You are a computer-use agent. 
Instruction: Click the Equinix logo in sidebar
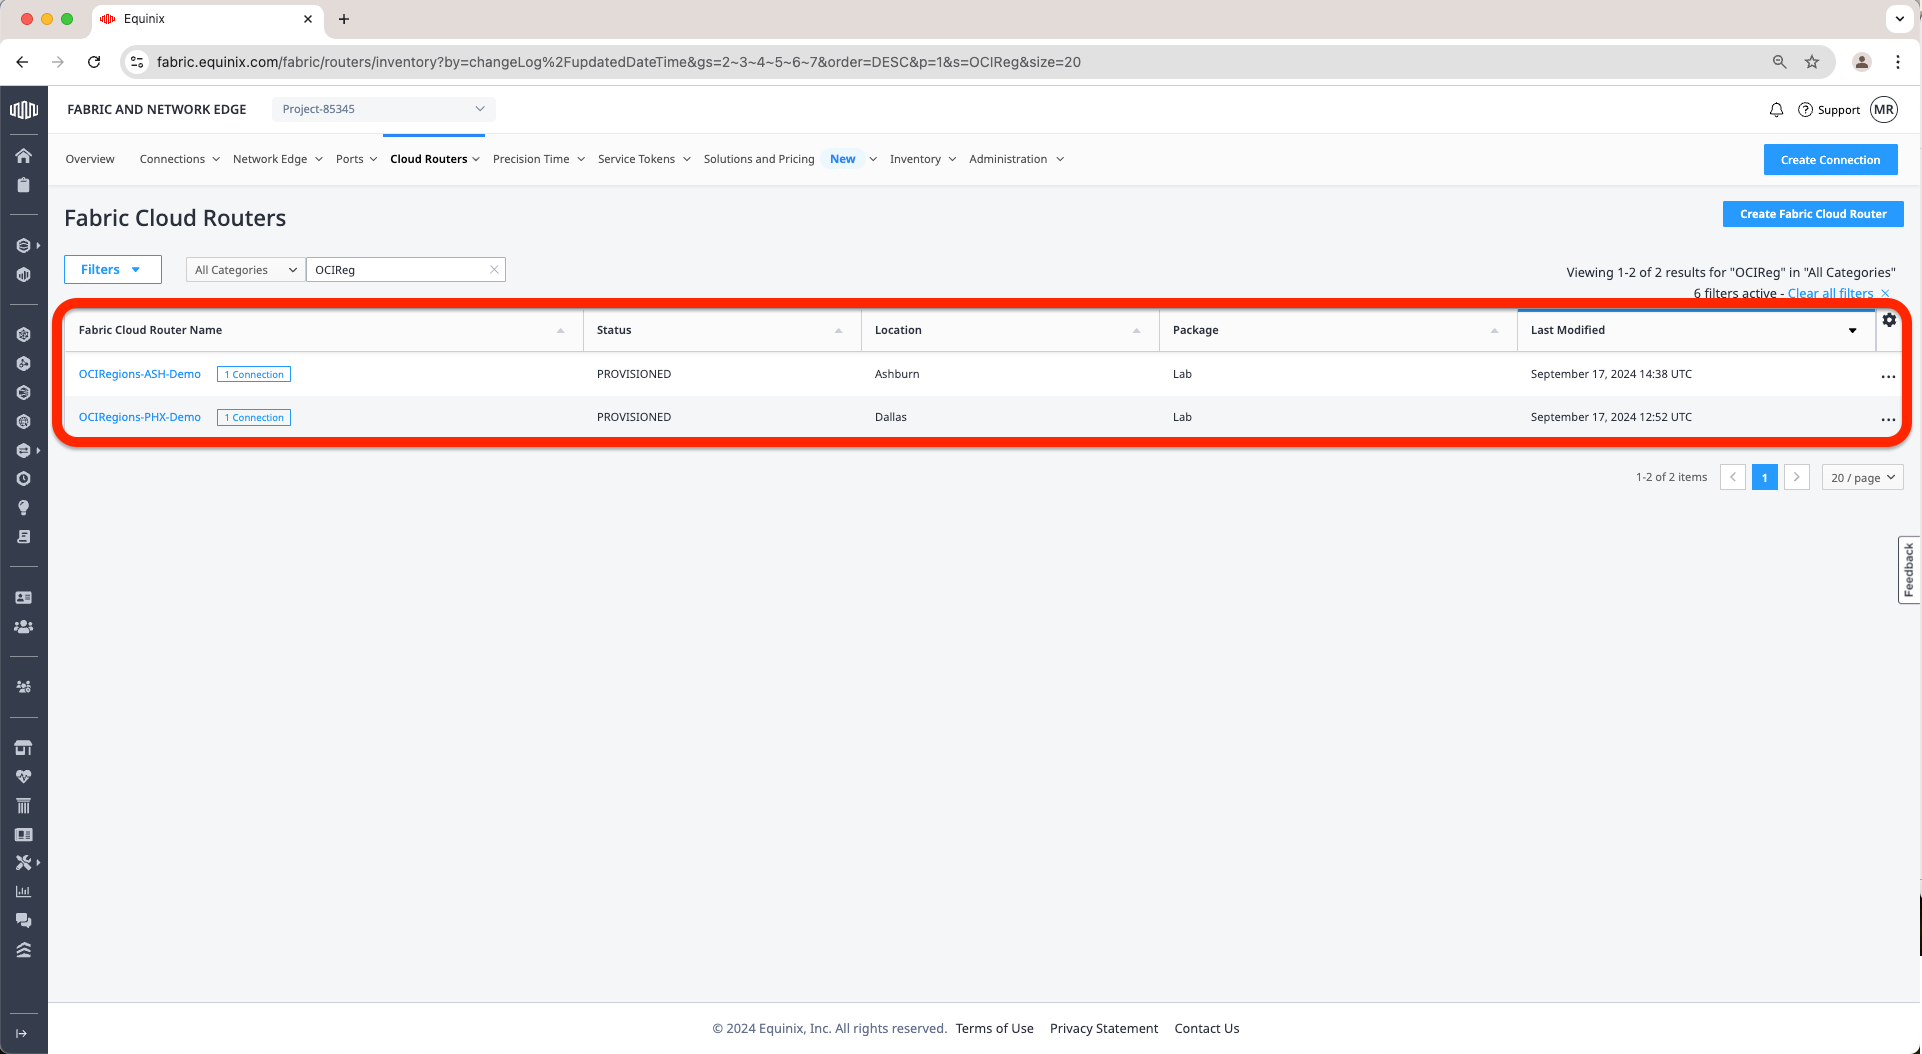(23, 110)
